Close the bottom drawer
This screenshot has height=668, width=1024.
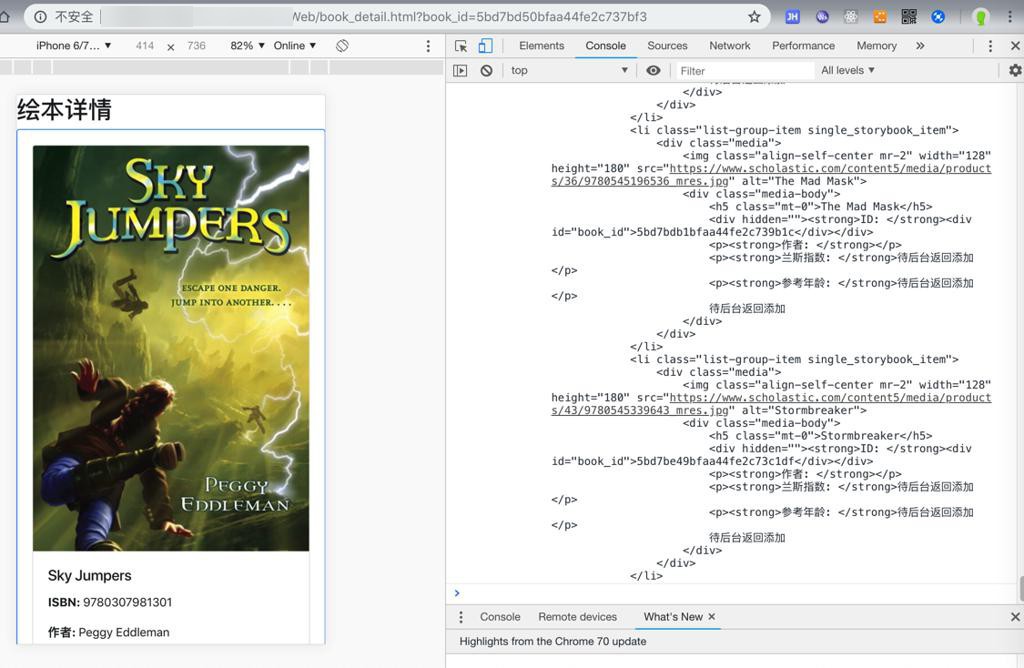coord(1015,617)
